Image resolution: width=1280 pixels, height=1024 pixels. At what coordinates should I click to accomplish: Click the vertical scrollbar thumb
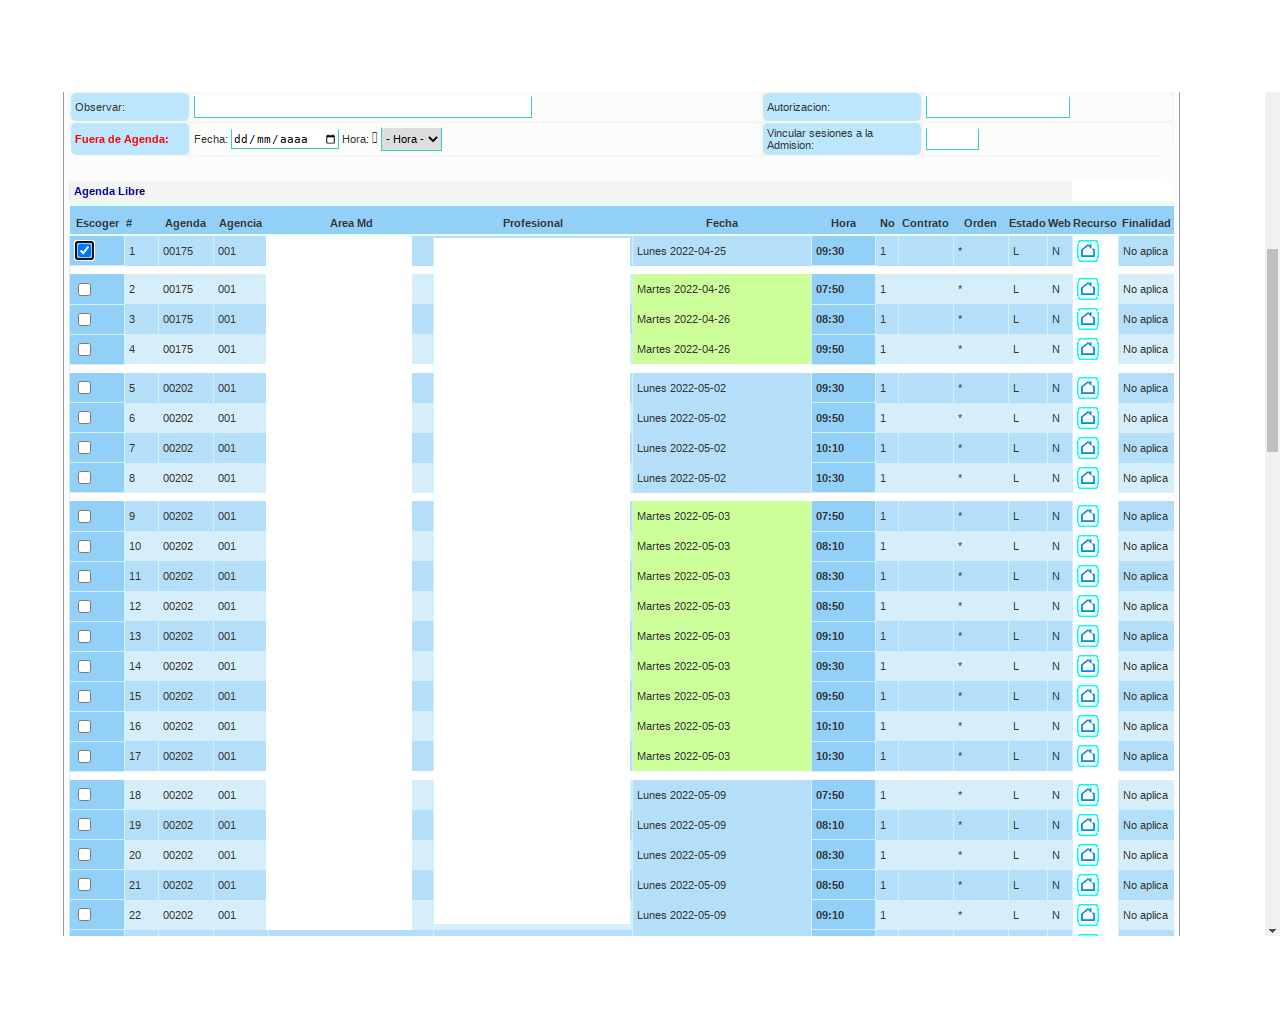pyautogui.click(x=1272, y=350)
